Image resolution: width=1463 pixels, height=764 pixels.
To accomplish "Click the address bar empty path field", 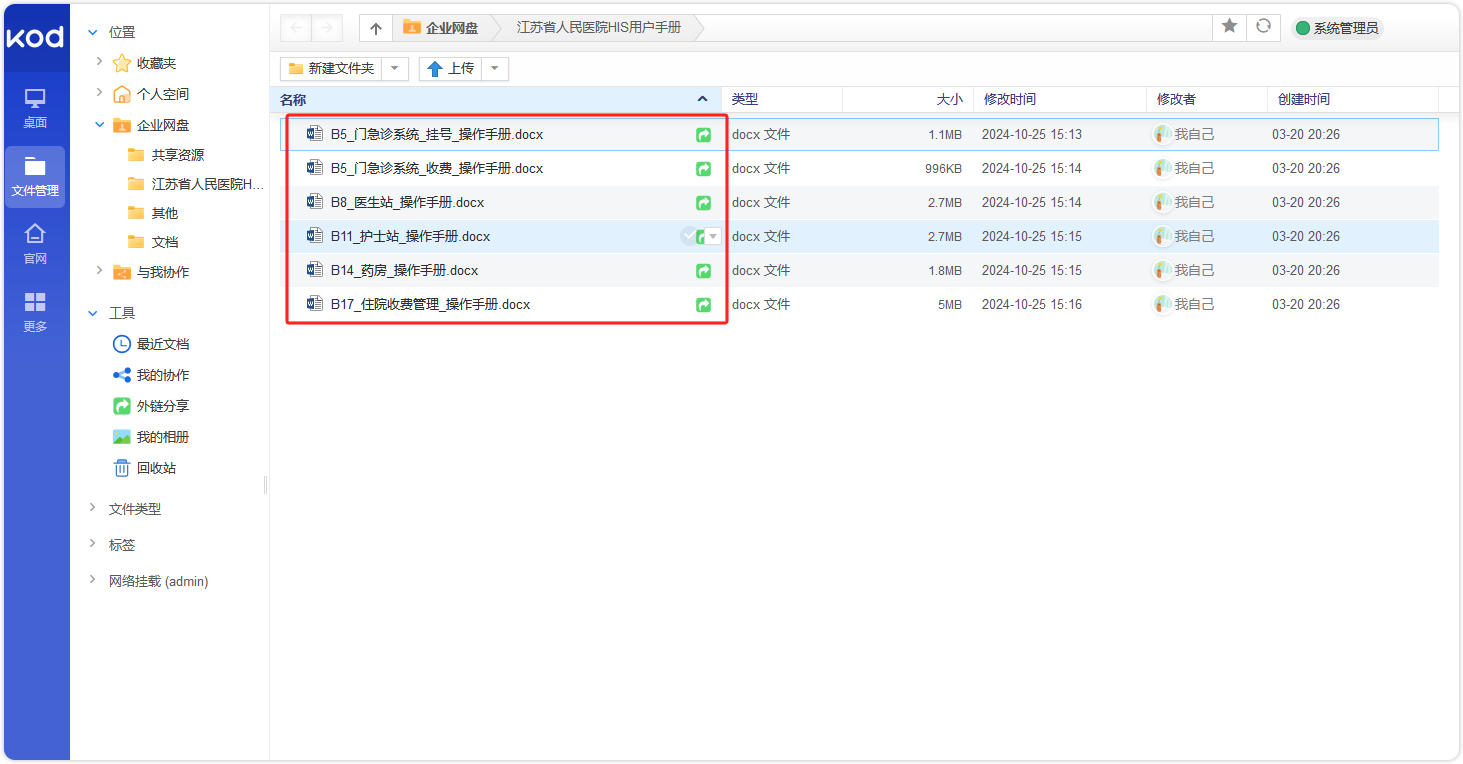I will tap(955, 28).
